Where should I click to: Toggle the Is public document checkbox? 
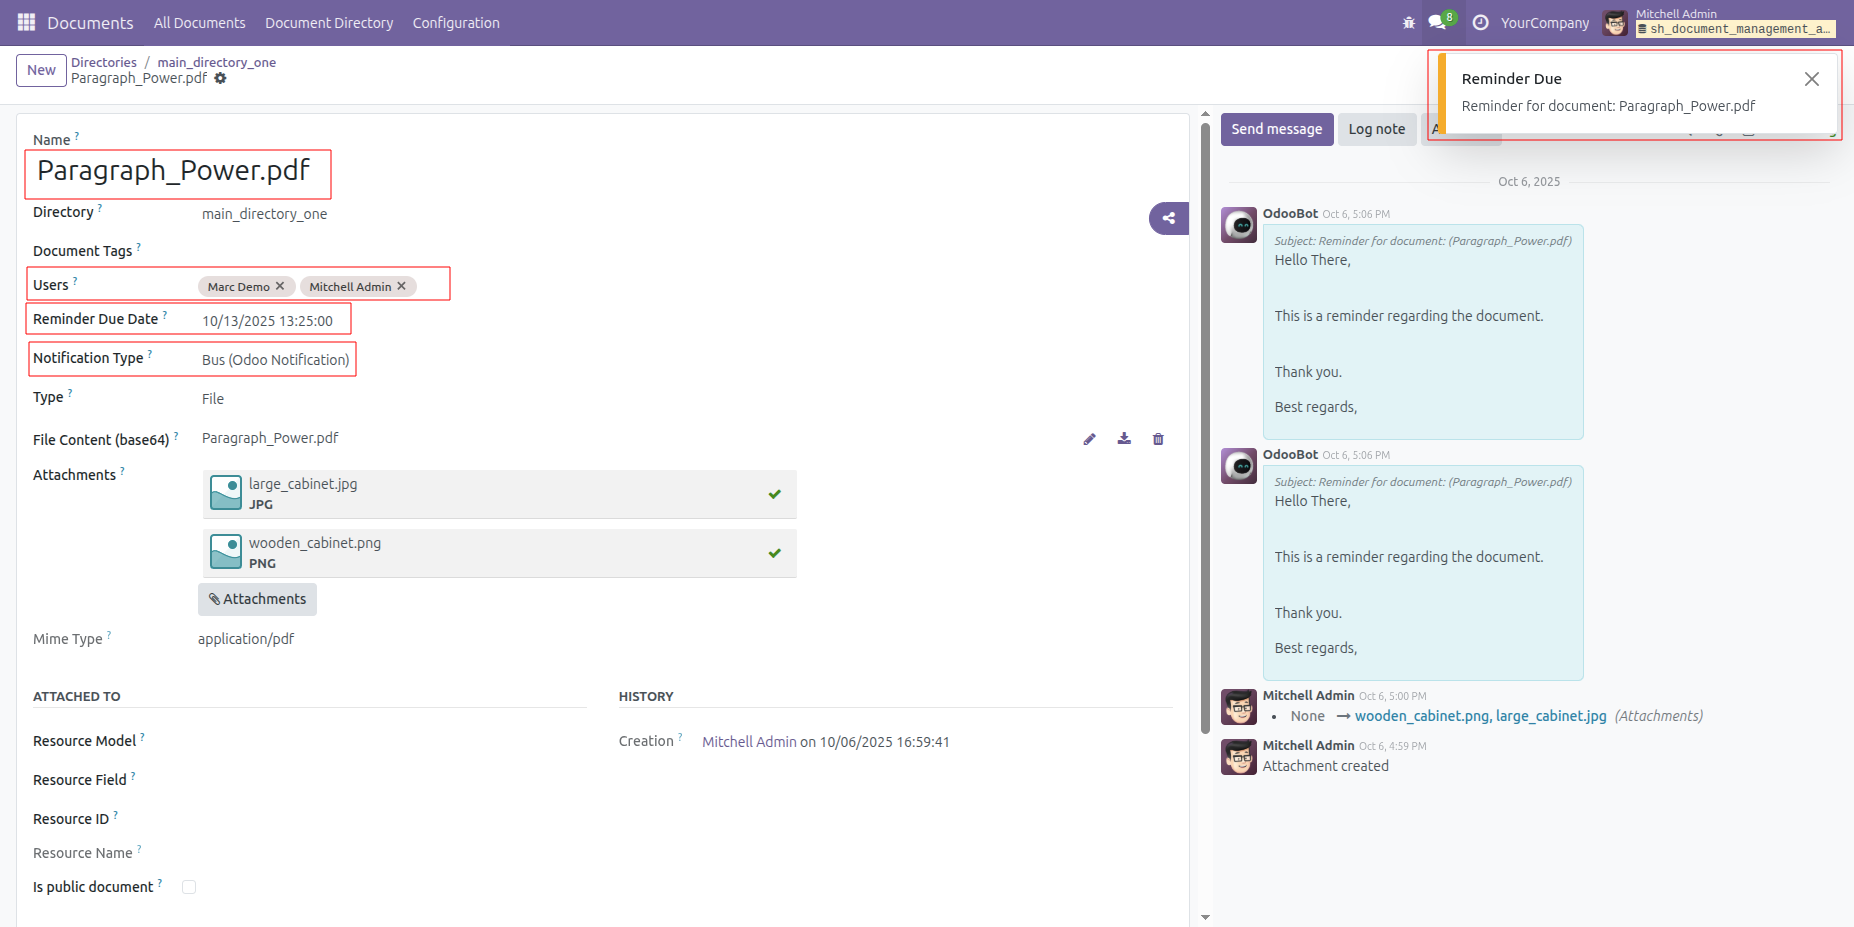tap(189, 887)
